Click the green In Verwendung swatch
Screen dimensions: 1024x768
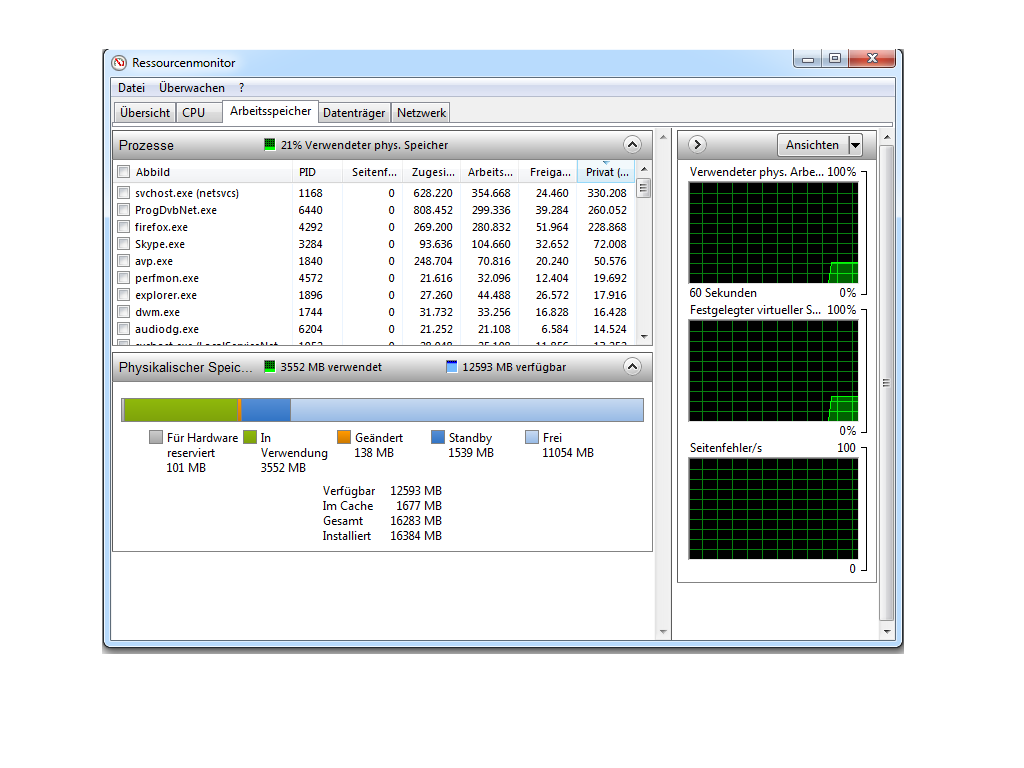249,437
